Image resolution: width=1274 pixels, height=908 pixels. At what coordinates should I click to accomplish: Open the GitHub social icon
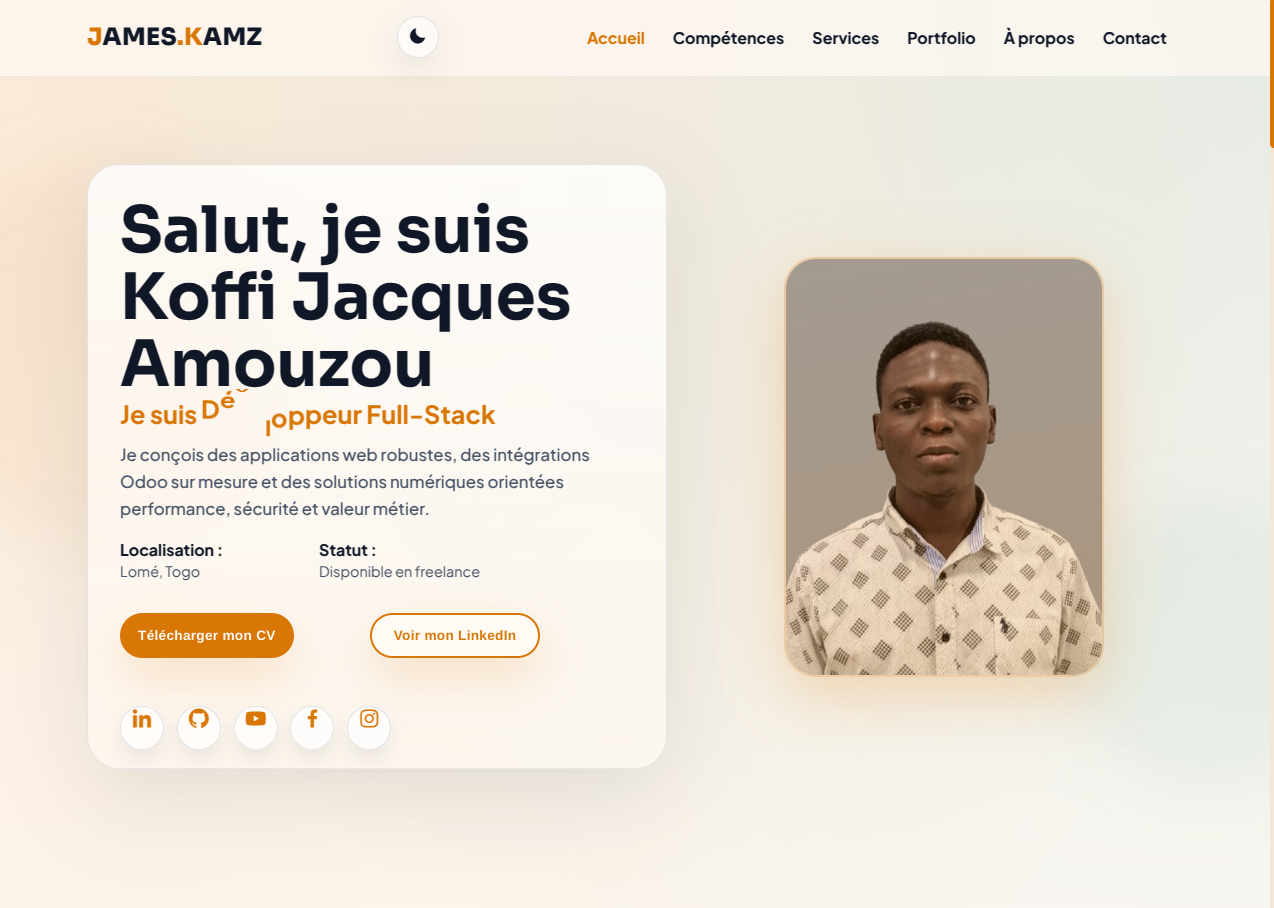199,727
